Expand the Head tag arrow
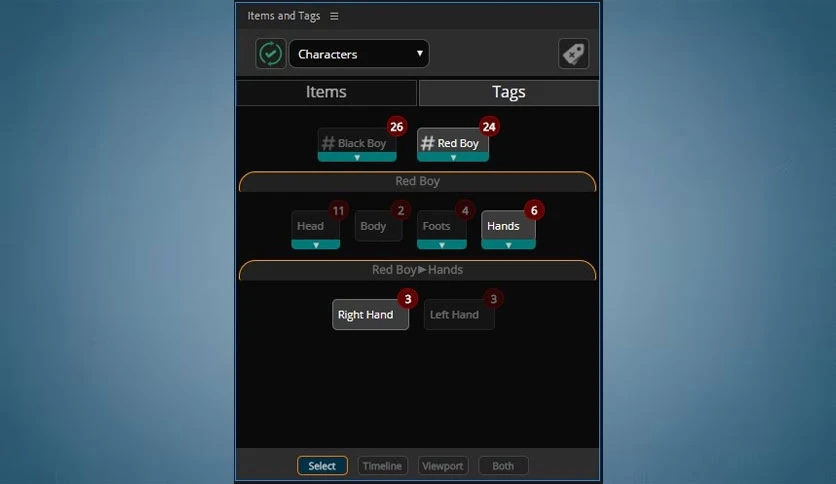Screen dimensions: 836x484 316,245
